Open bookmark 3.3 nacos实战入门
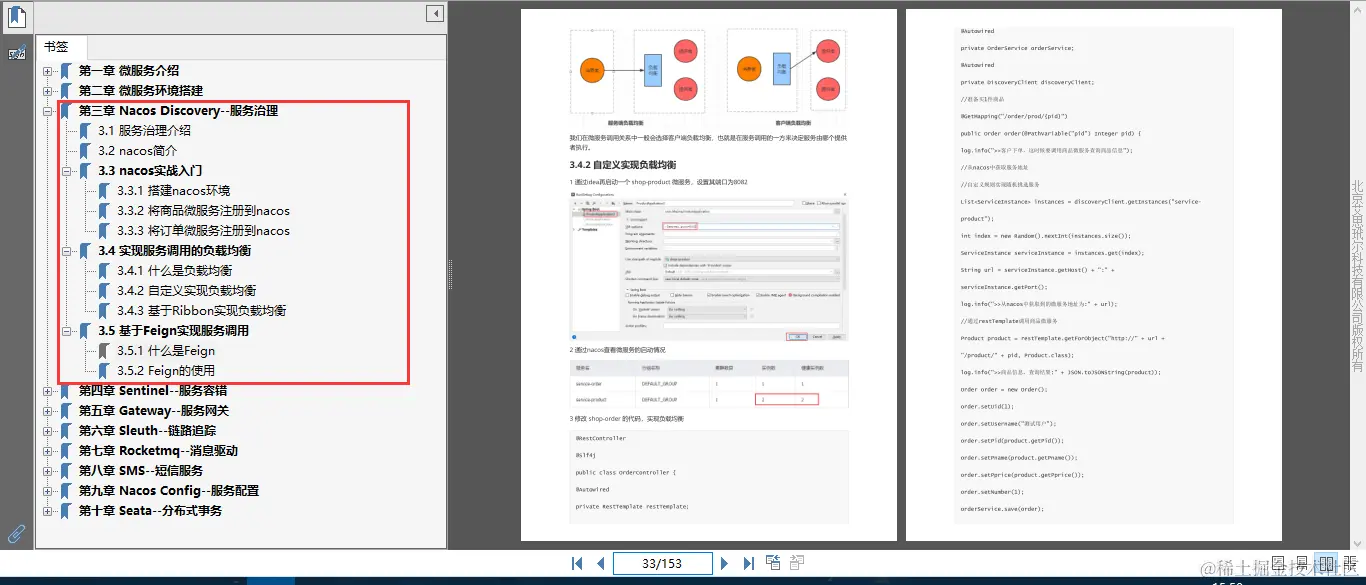Screen dimensions: 1366x585 (150, 171)
